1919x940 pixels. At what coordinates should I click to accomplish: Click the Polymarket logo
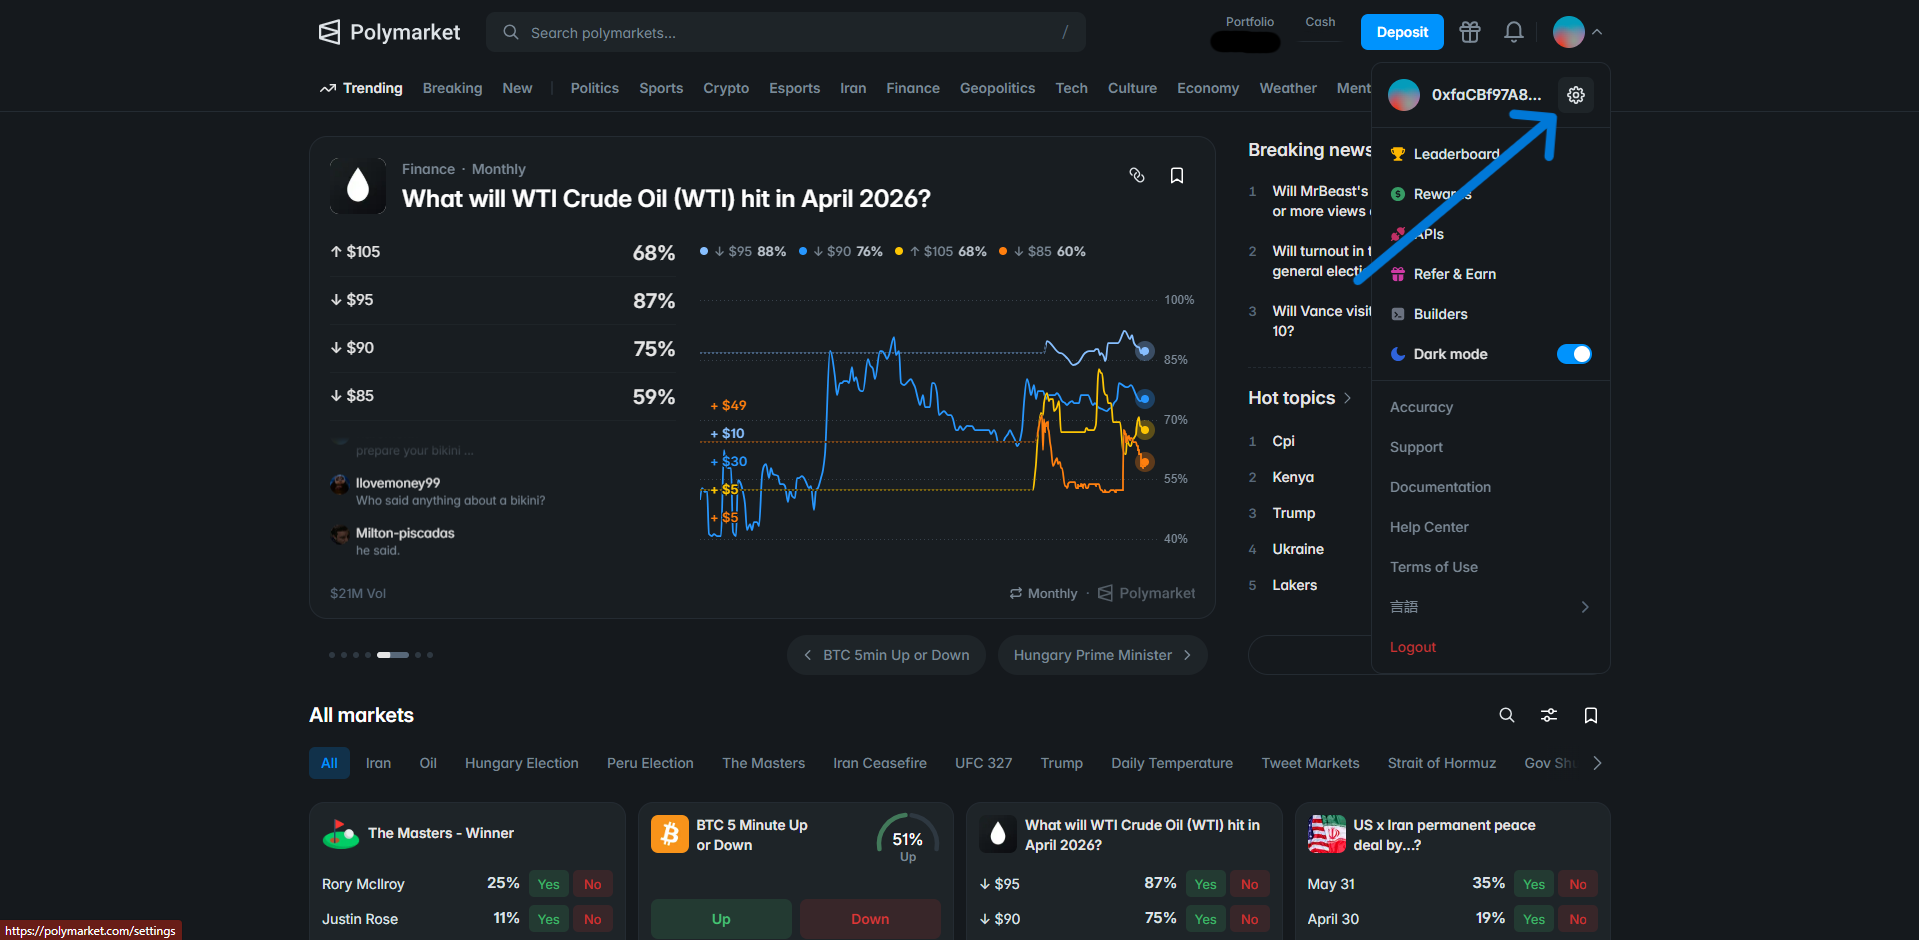[389, 32]
